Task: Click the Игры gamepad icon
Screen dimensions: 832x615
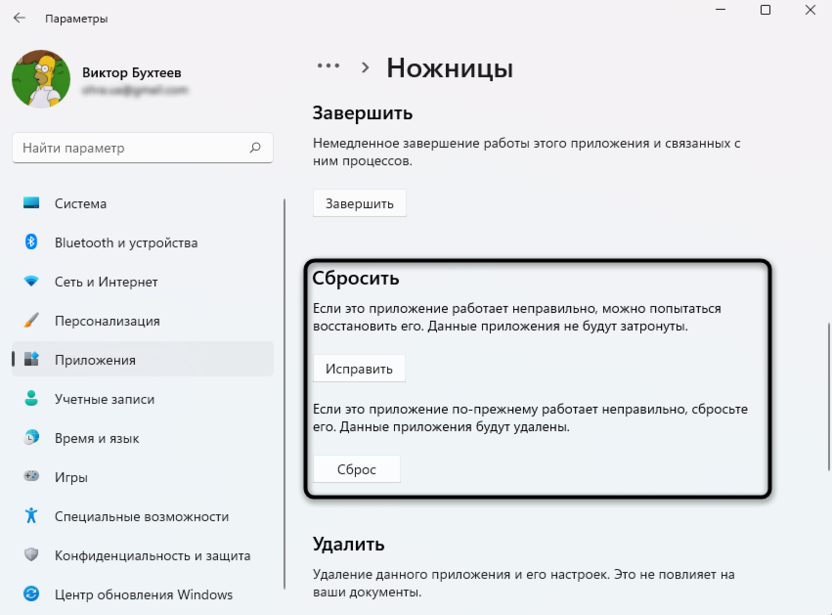Action: coord(31,477)
